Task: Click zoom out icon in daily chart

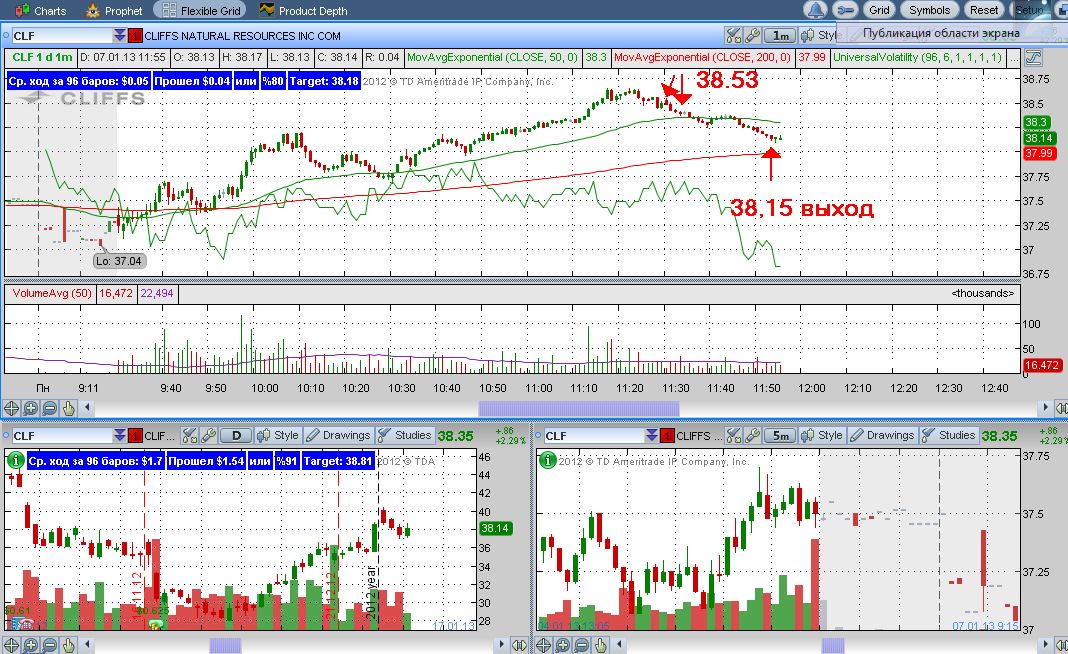Action: [x=49, y=644]
